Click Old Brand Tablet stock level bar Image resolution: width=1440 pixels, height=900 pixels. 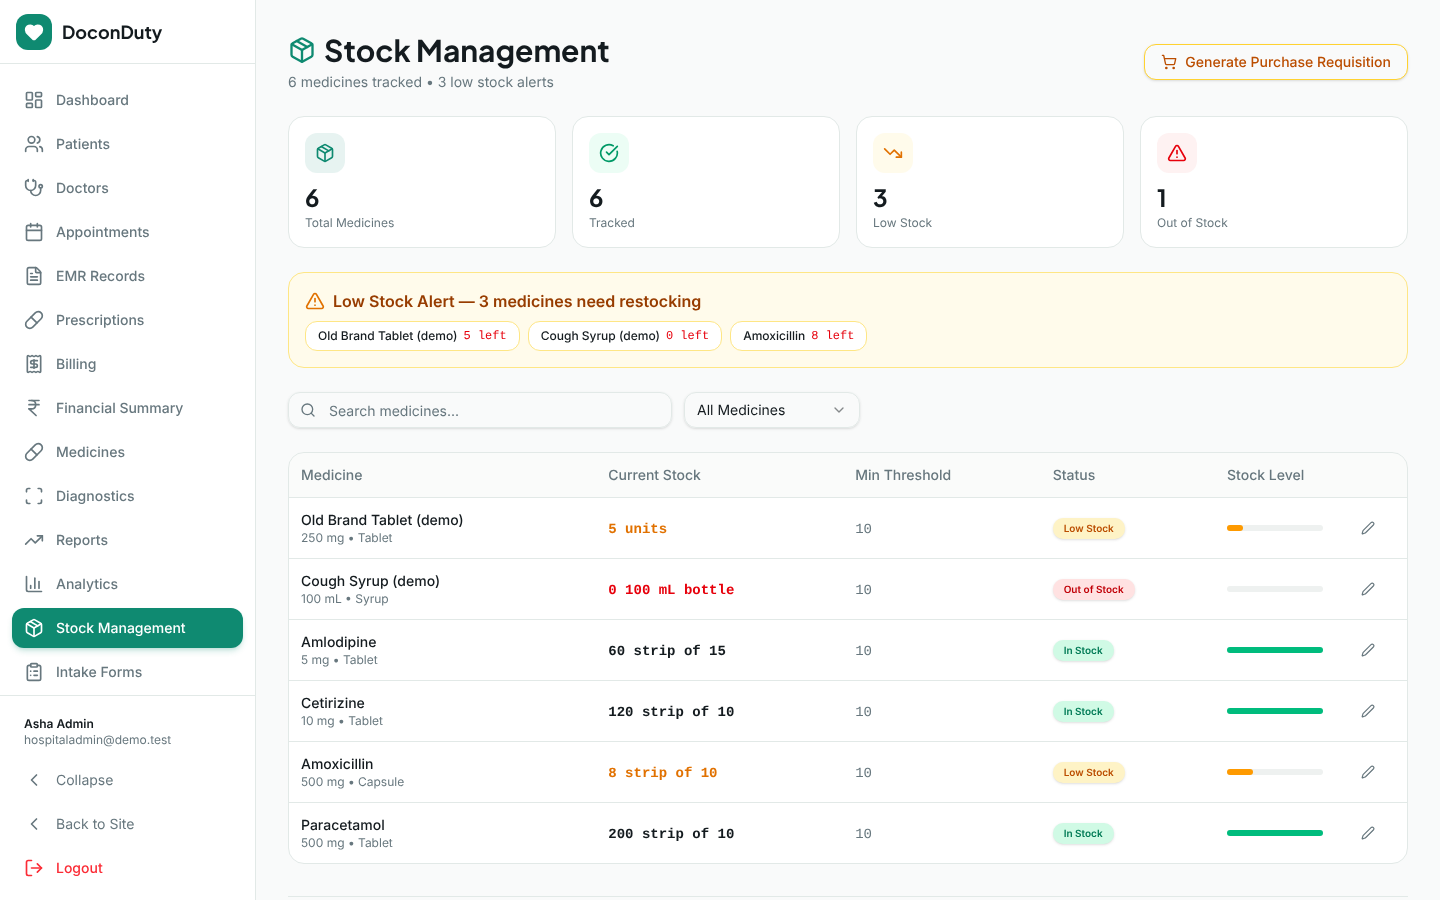(1275, 528)
